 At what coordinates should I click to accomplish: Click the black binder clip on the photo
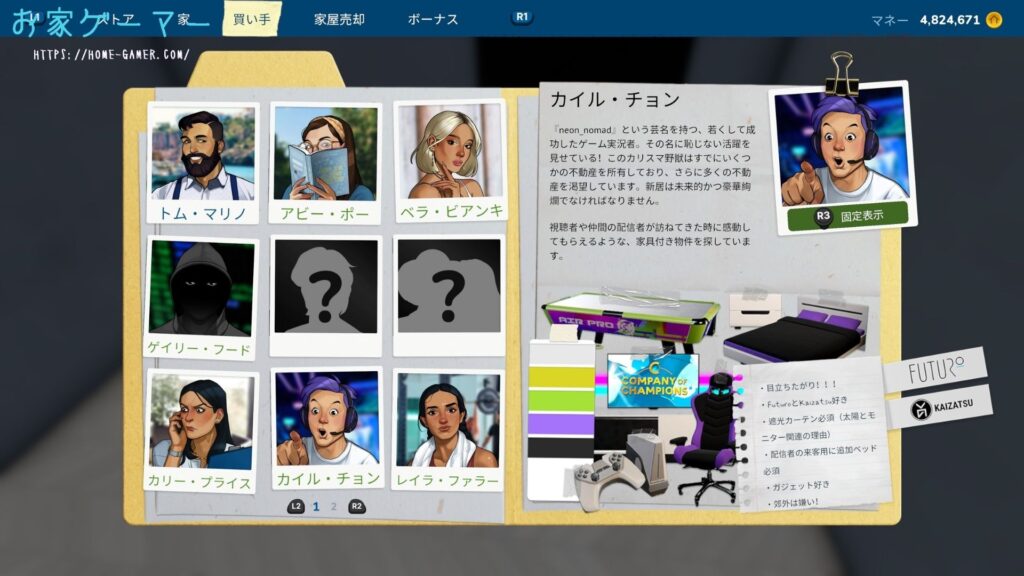pyautogui.click(x=841, y=73)
